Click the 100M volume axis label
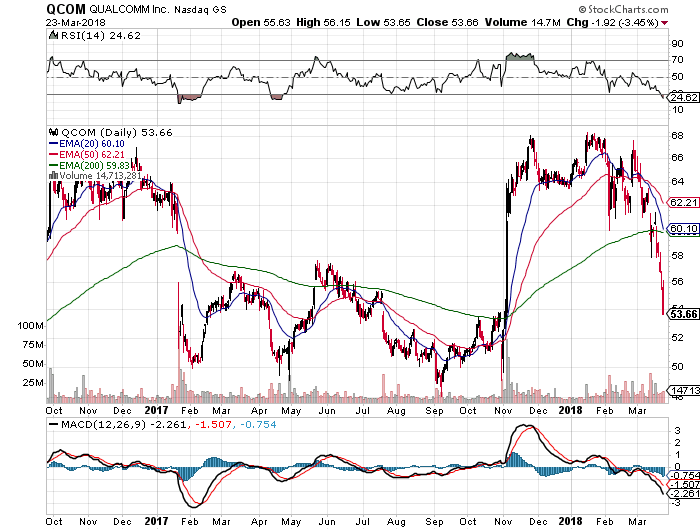 pyautogui.click(x=30, y=326)
